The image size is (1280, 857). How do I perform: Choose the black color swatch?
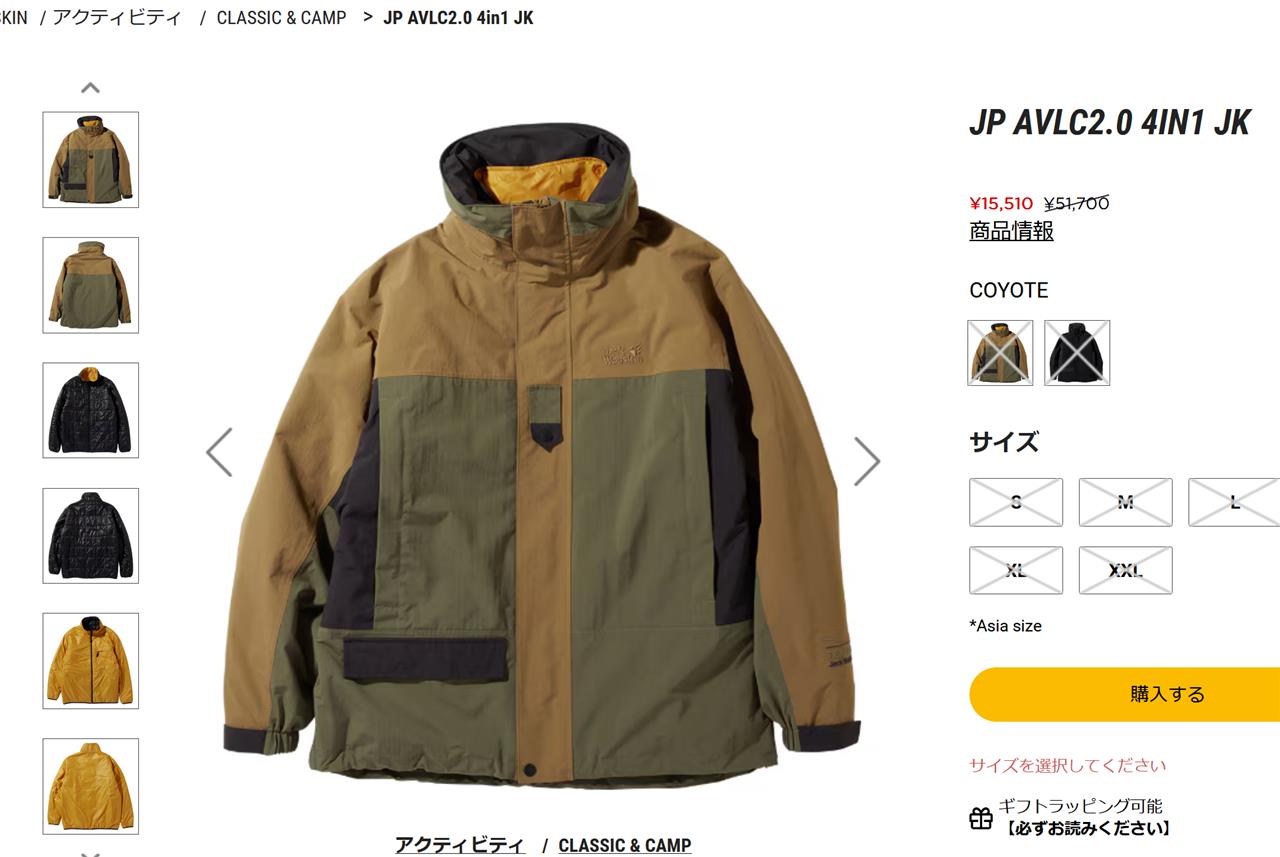pos(1077,352)
